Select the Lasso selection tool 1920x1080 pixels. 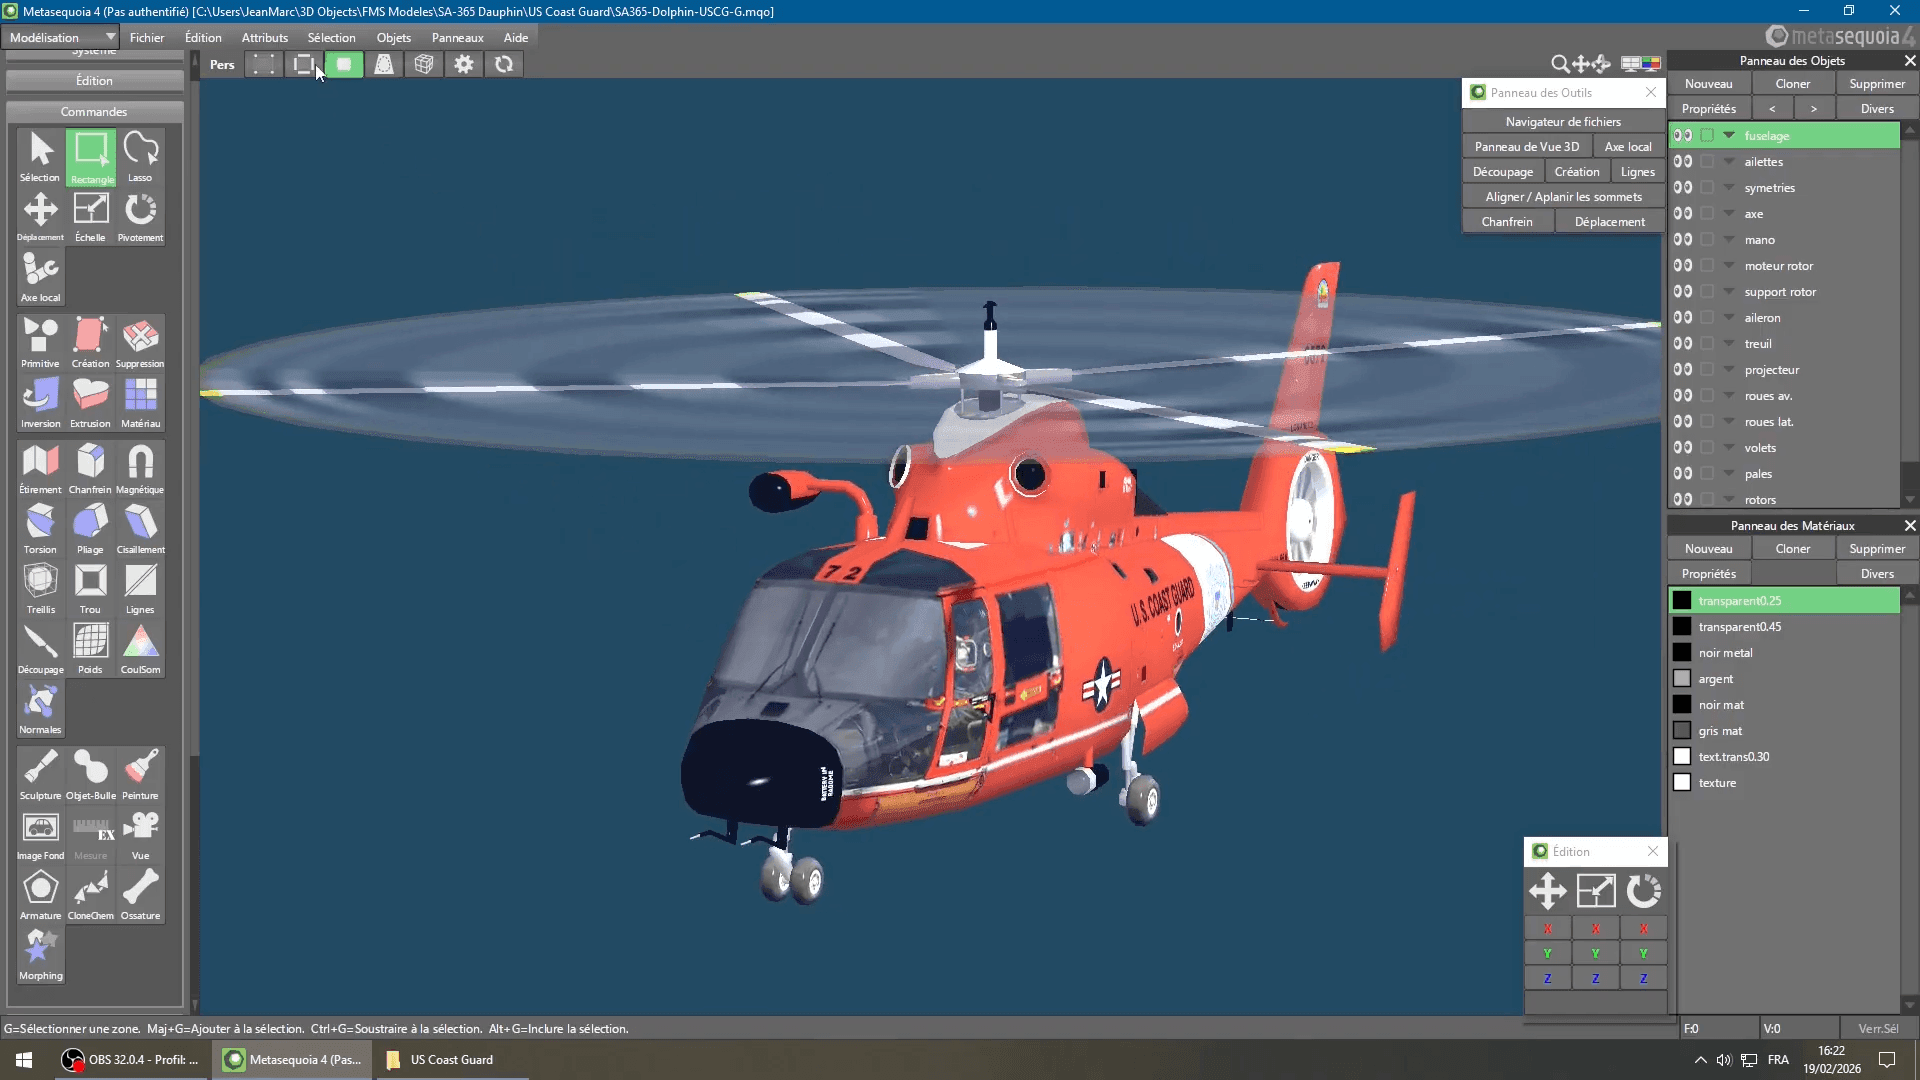click(140, 157)
